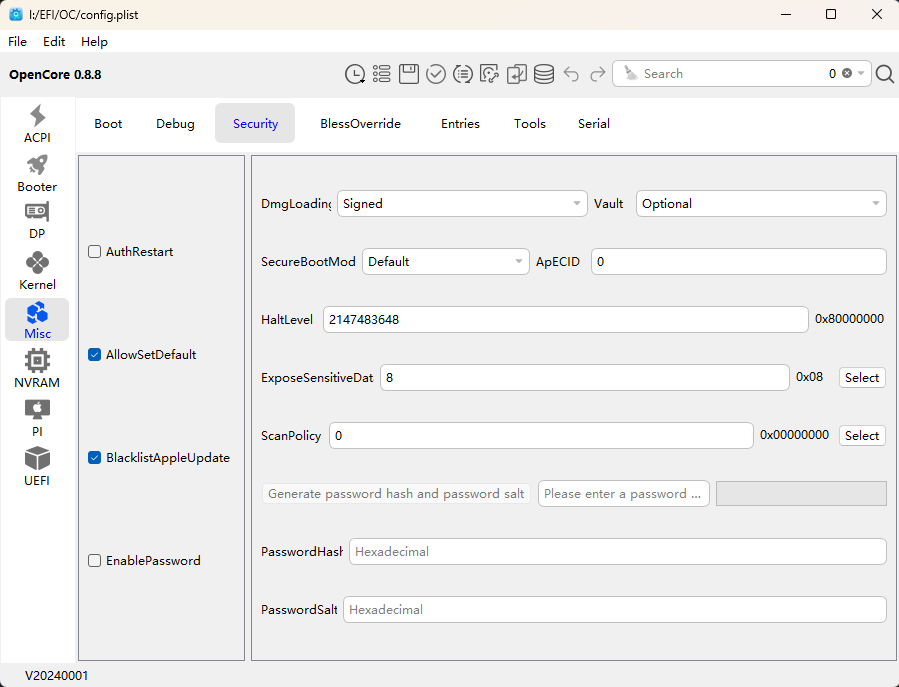
Task: Click the save floppy disk toolbar icon
Action: click(408, 74)
